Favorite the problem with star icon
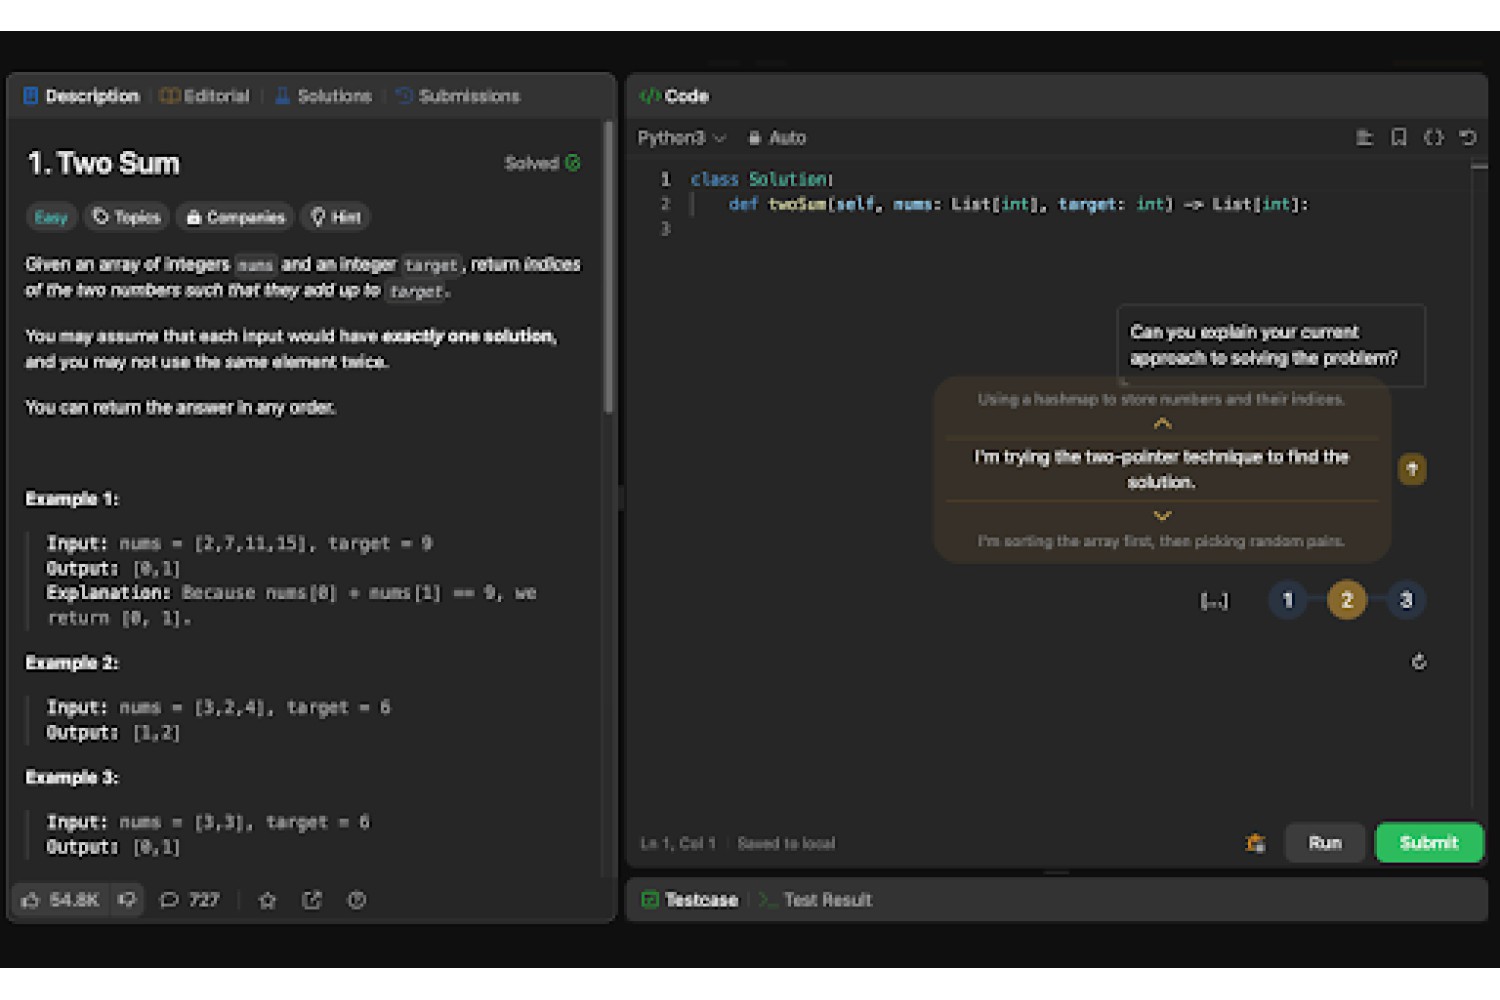 [267, 900]
